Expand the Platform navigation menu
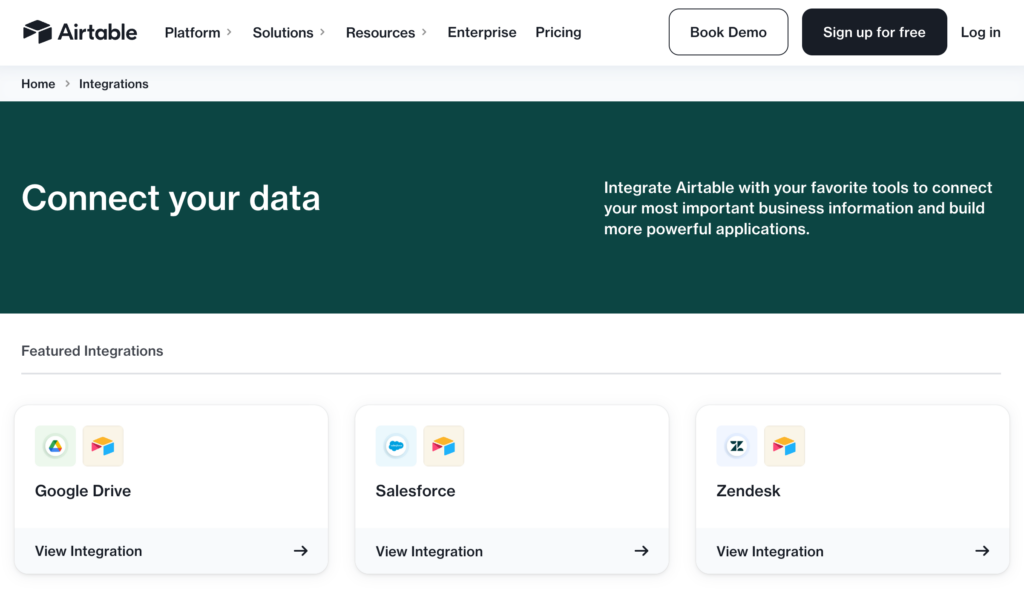The image size is (1024, 610). (x=198, y=32)
